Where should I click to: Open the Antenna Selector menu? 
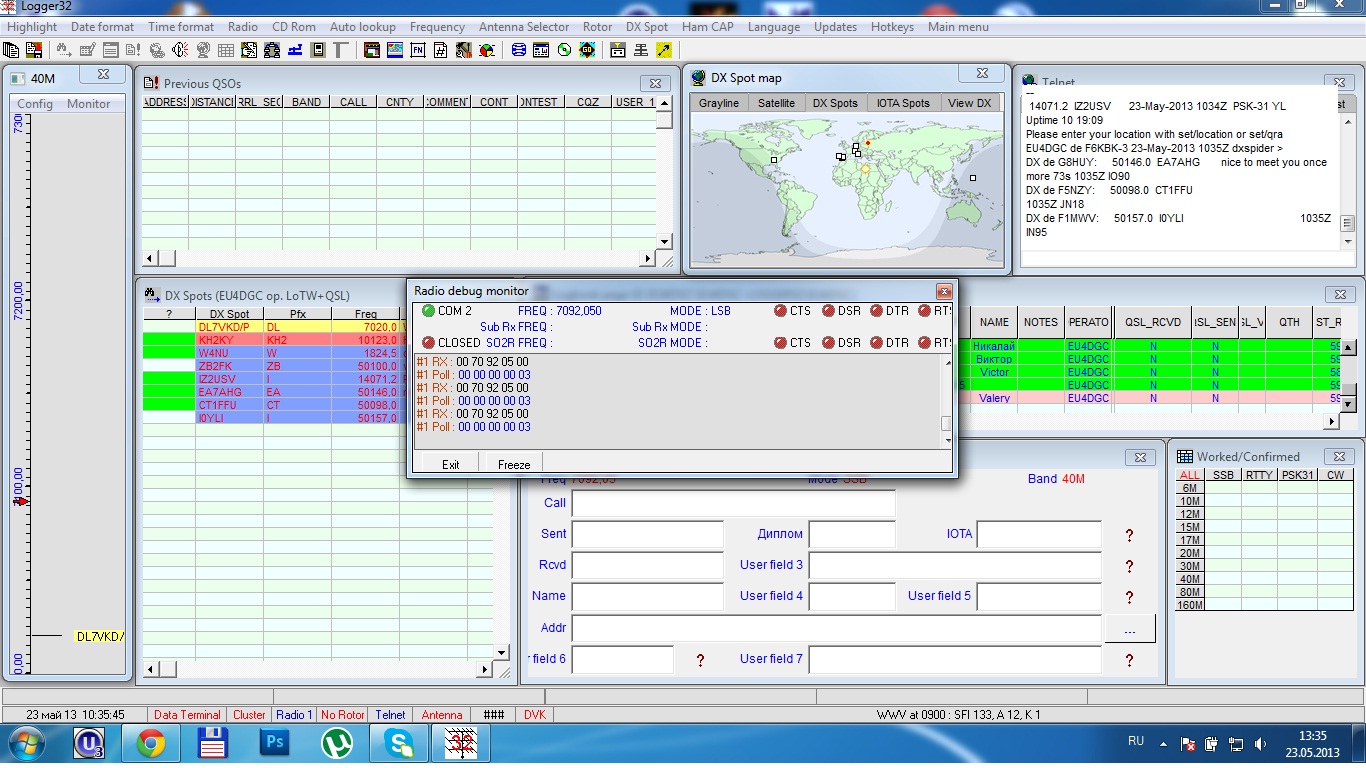(x=524, y=27)
